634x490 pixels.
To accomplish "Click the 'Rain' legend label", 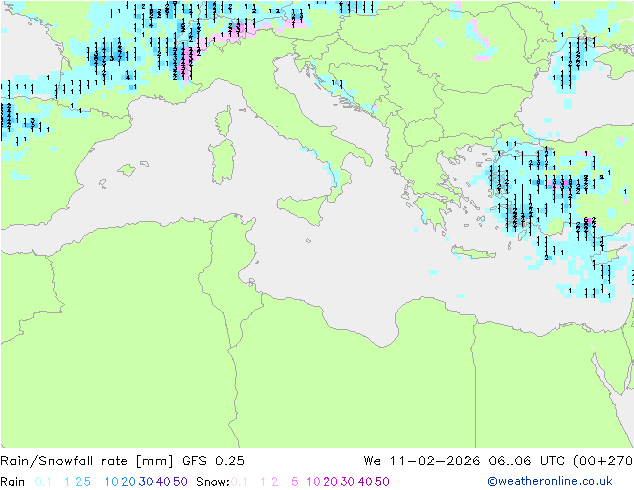I will point(13,482).
